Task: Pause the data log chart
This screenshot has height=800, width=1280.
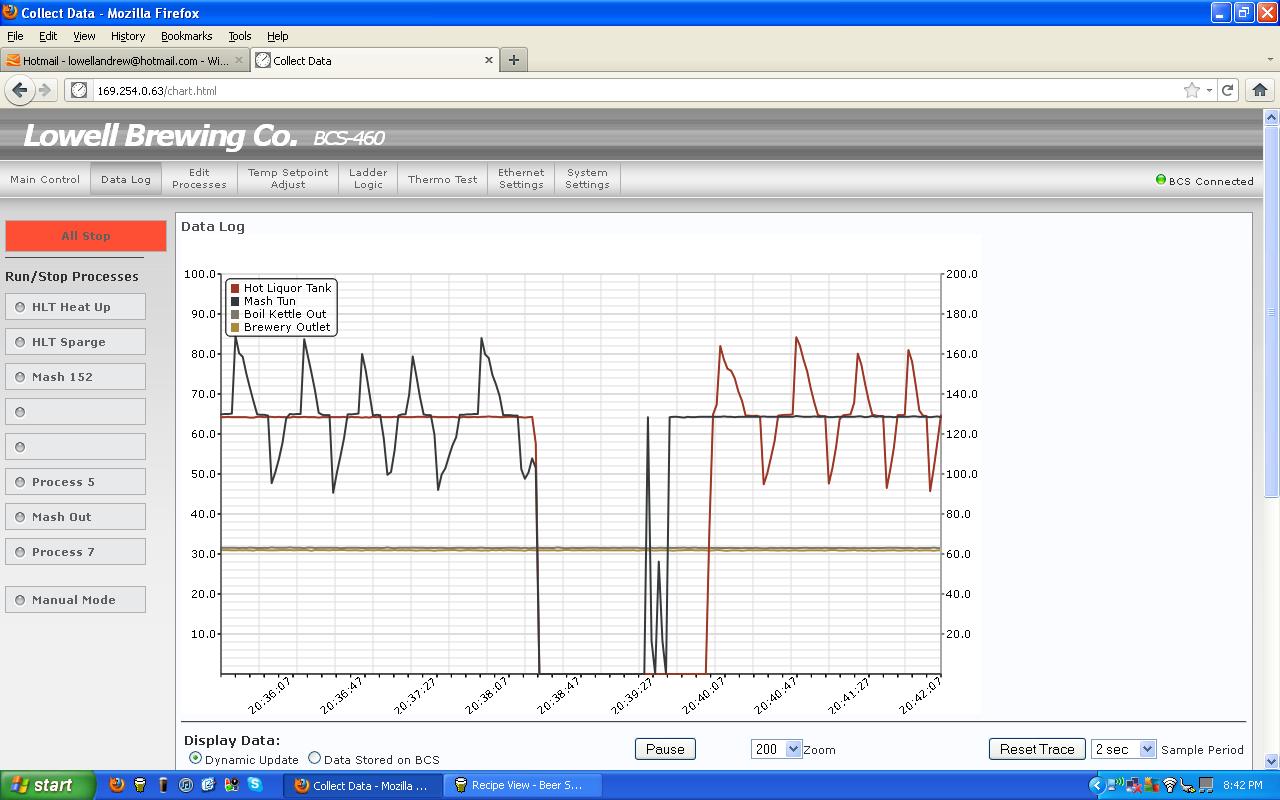Action: click(x=665, y=749)
